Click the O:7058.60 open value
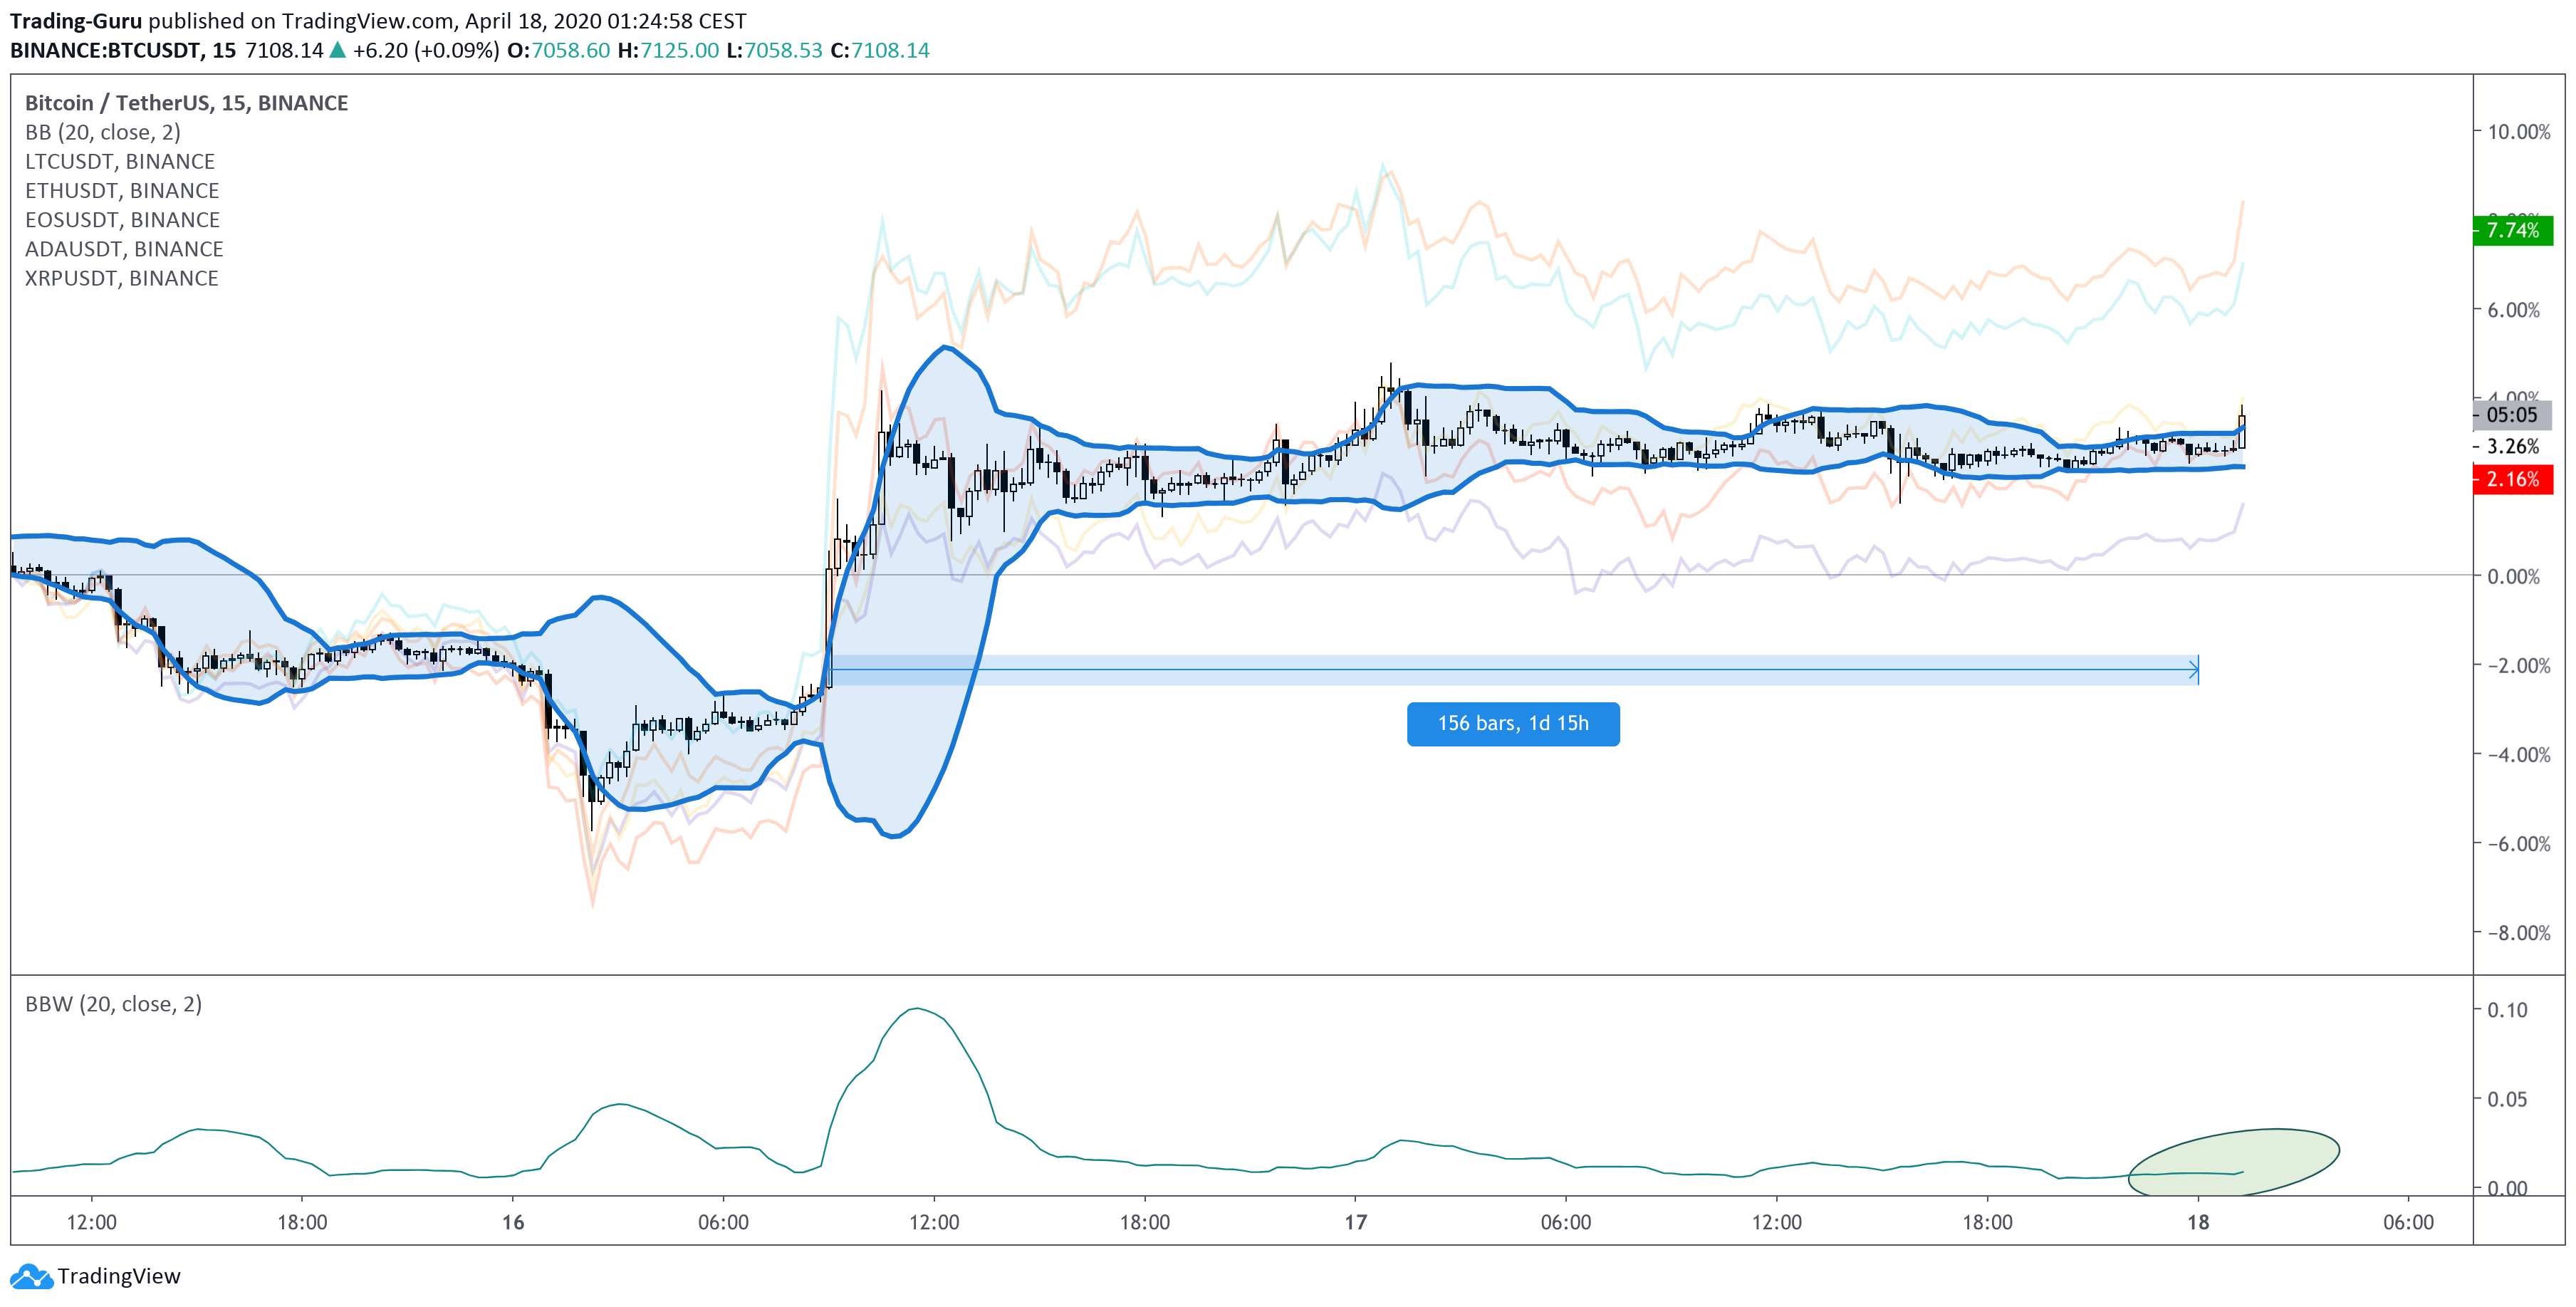This screenshot has width=2576, height=1307. [x=558, y=50]
